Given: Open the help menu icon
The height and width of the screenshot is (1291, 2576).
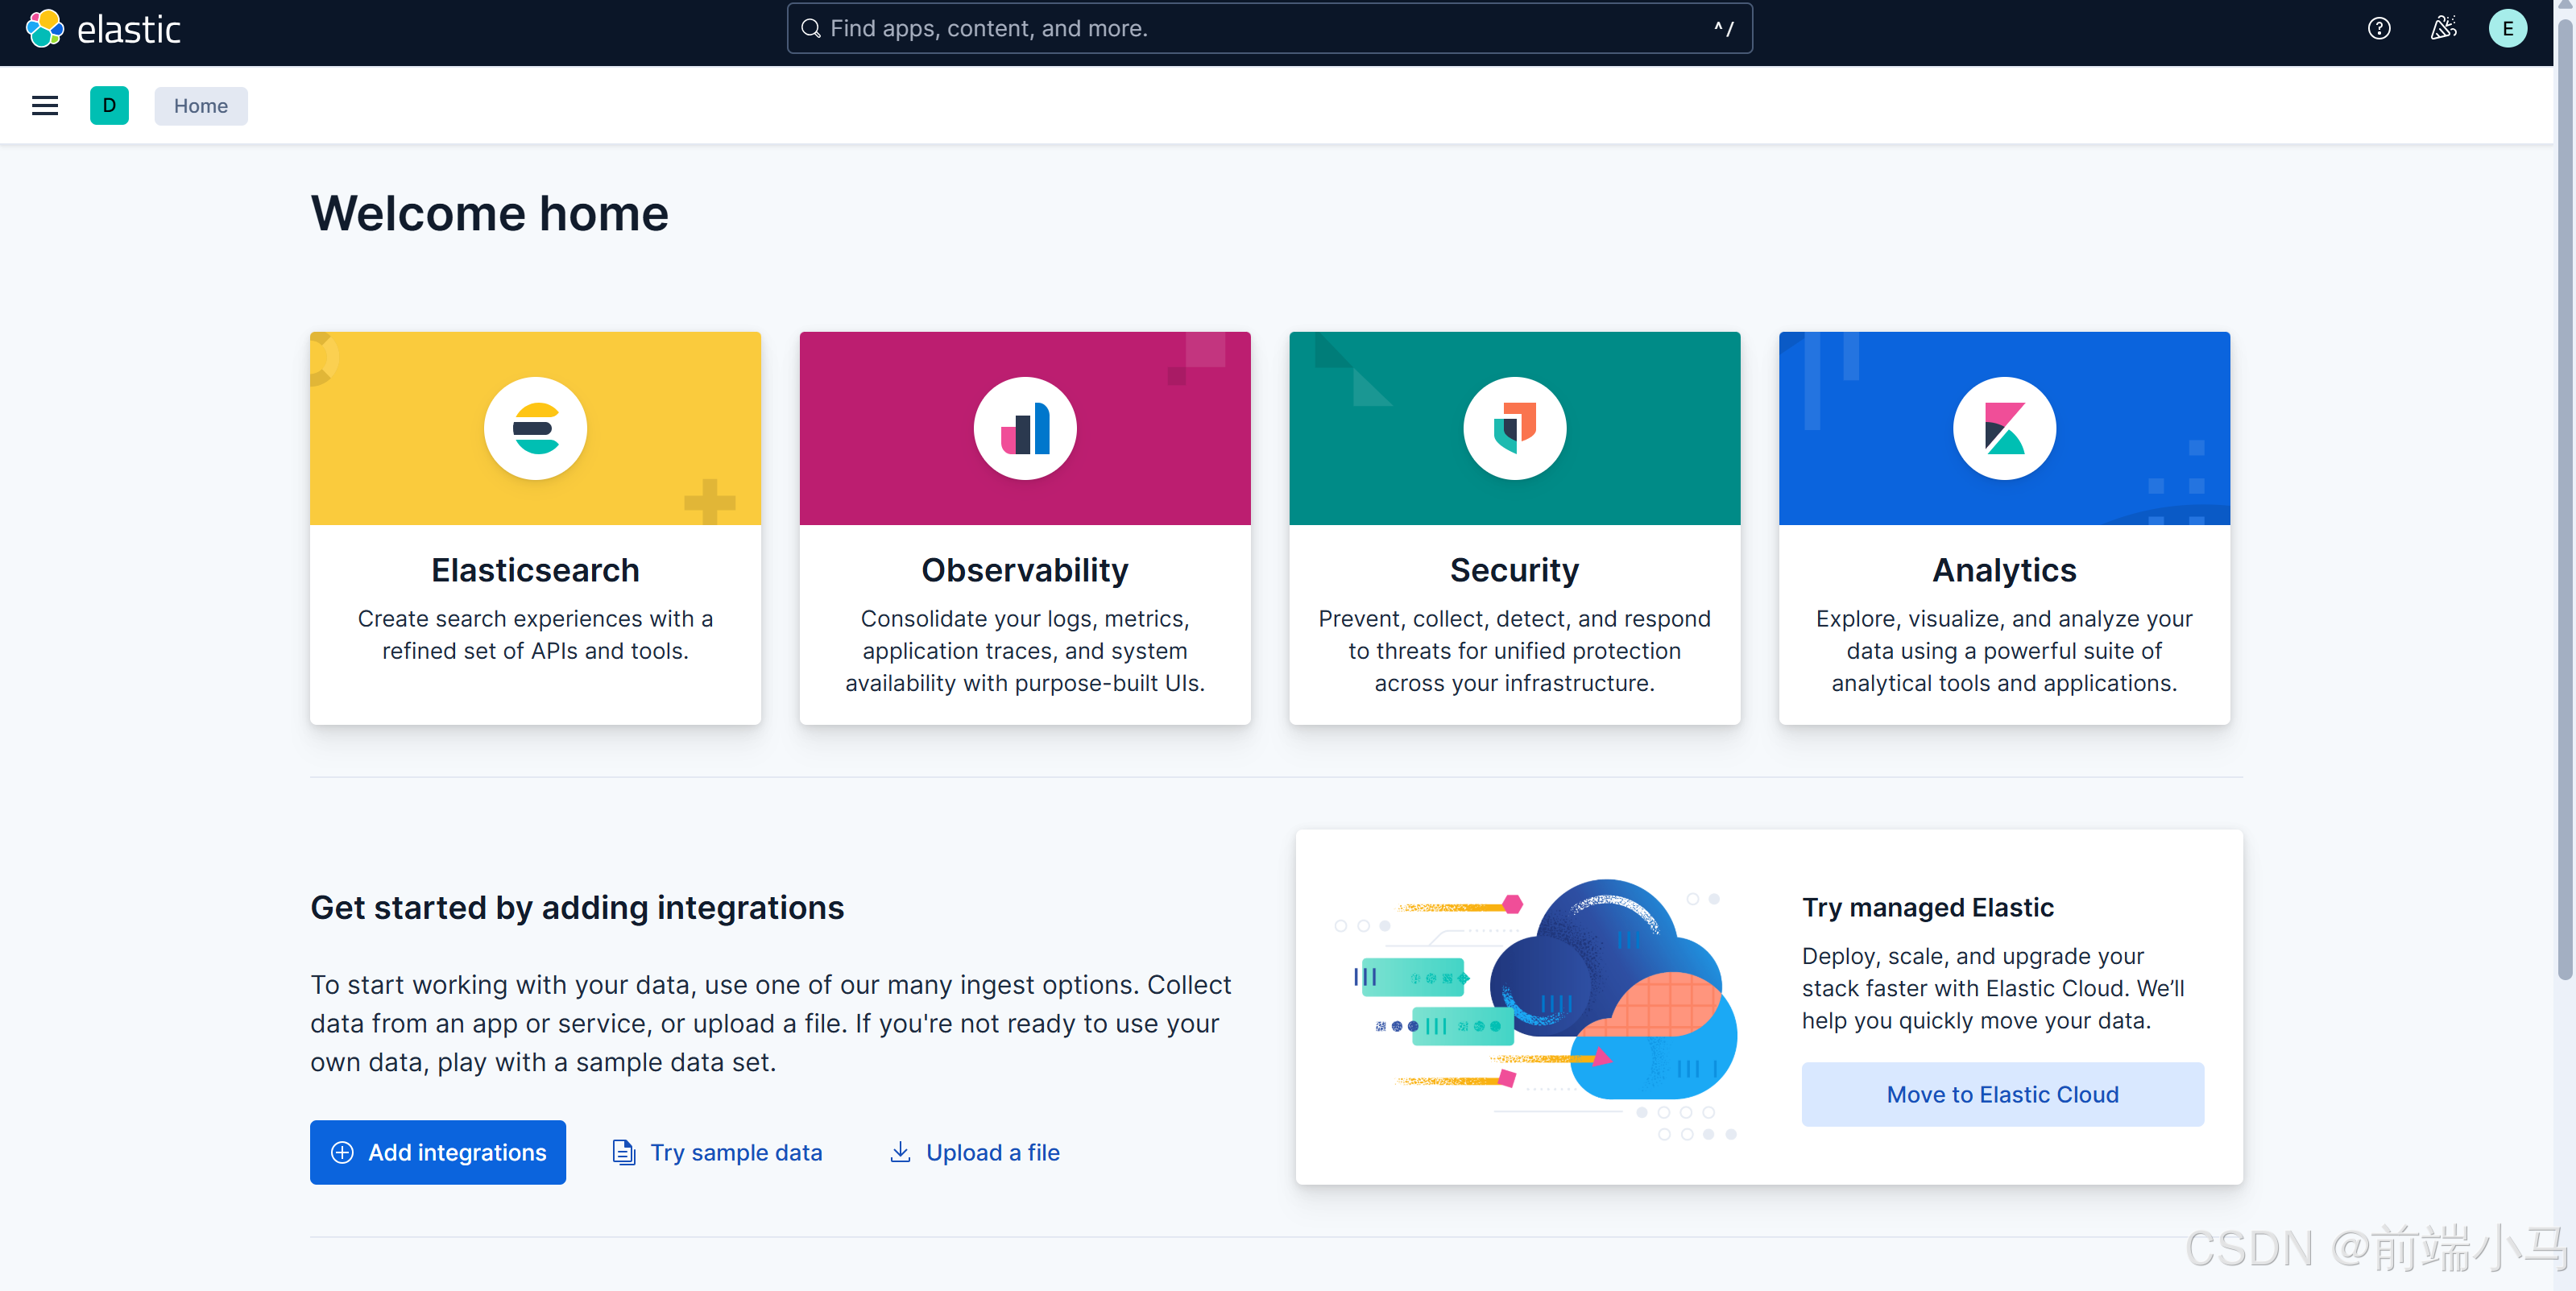Looking at the screenshot, I should coord(2379,29).
